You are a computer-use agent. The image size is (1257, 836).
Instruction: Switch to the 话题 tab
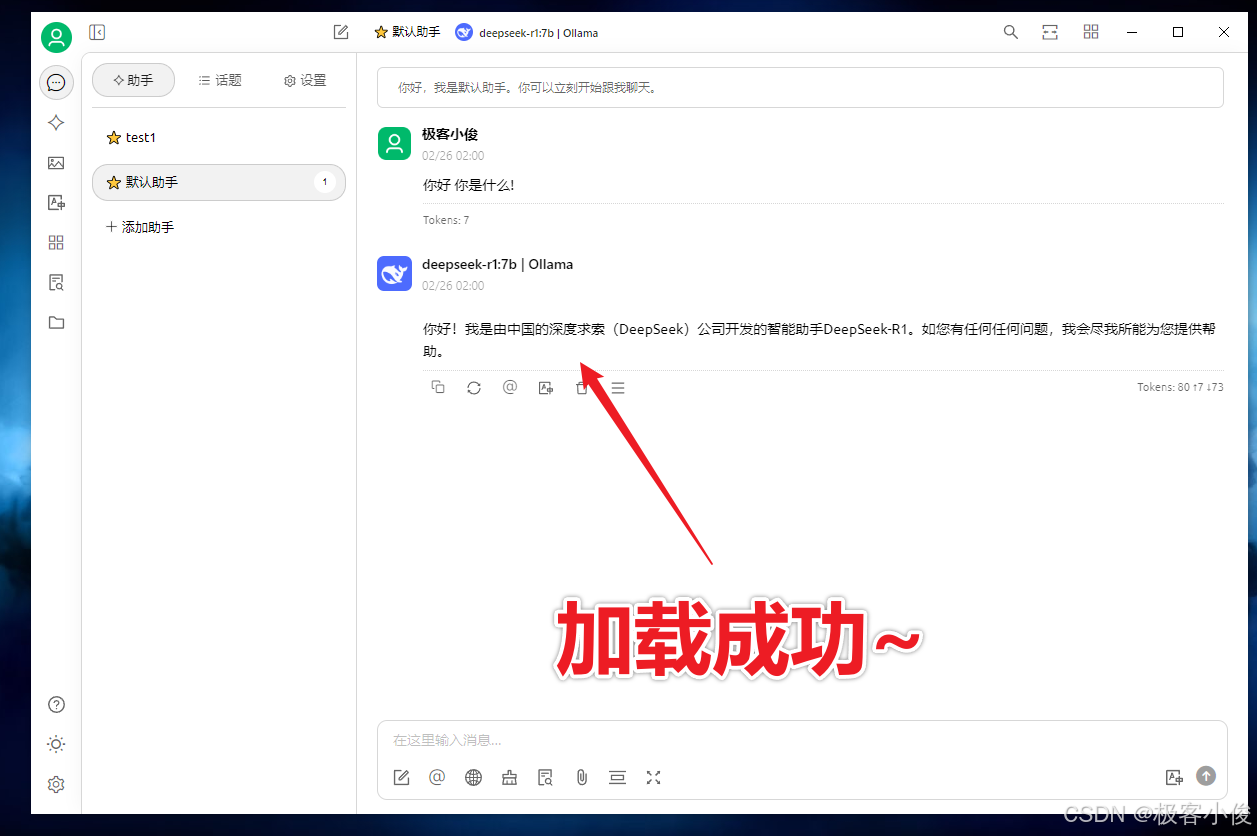click(x=220, y=80)
